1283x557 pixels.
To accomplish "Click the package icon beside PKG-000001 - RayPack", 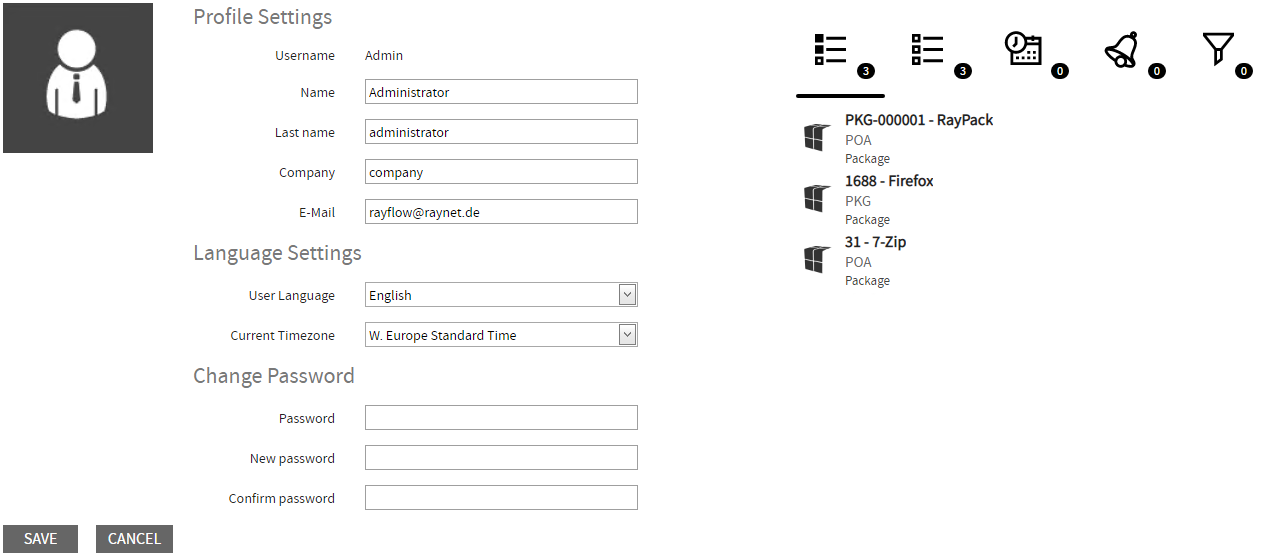I will click(817, 138).
